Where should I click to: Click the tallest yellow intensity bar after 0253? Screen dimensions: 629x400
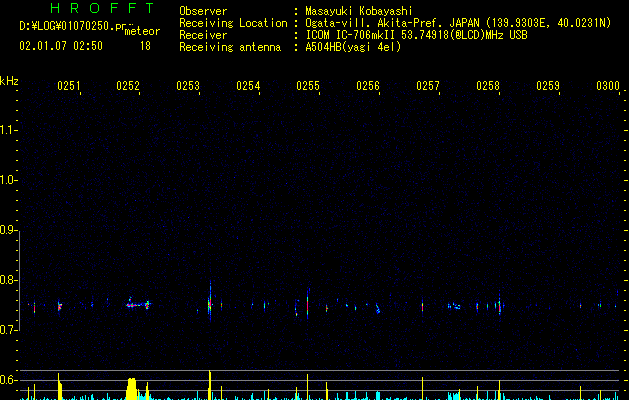coord(210,385)
